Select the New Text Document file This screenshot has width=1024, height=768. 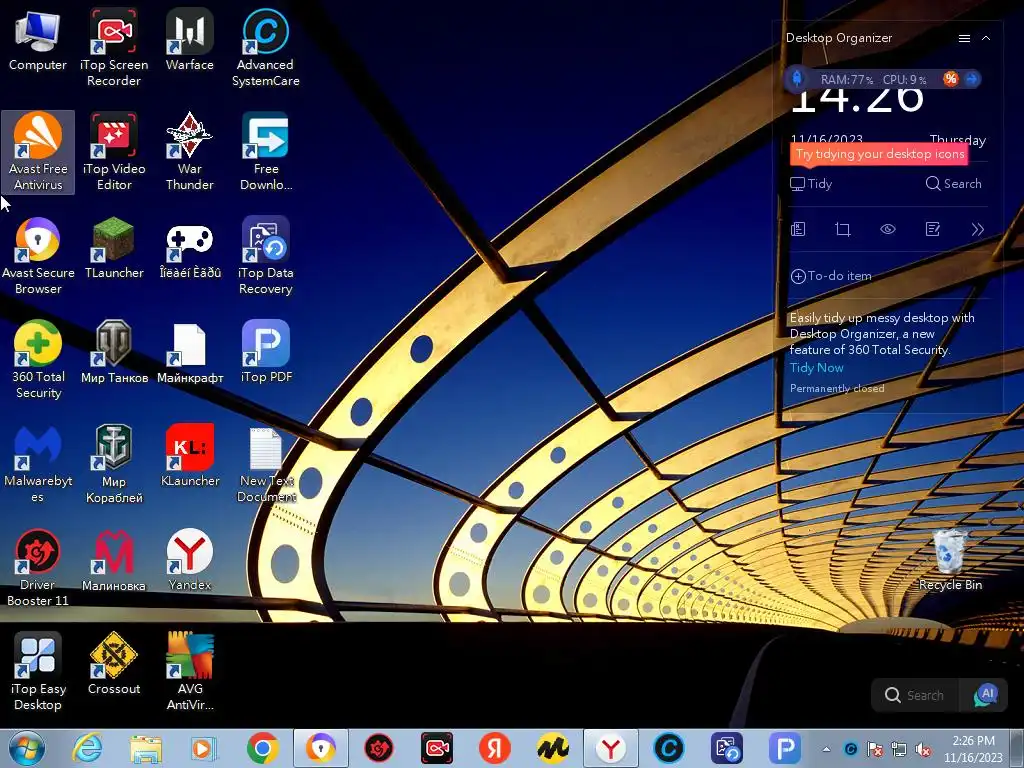265,464
